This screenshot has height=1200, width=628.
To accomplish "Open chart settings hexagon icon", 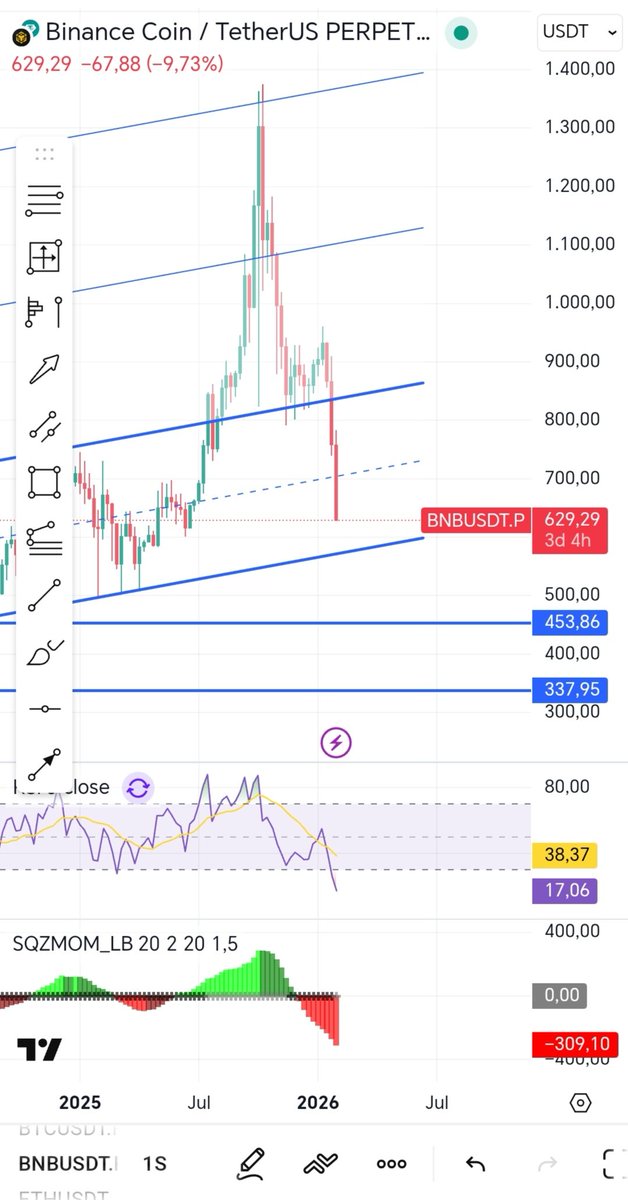I will 581,1103.
